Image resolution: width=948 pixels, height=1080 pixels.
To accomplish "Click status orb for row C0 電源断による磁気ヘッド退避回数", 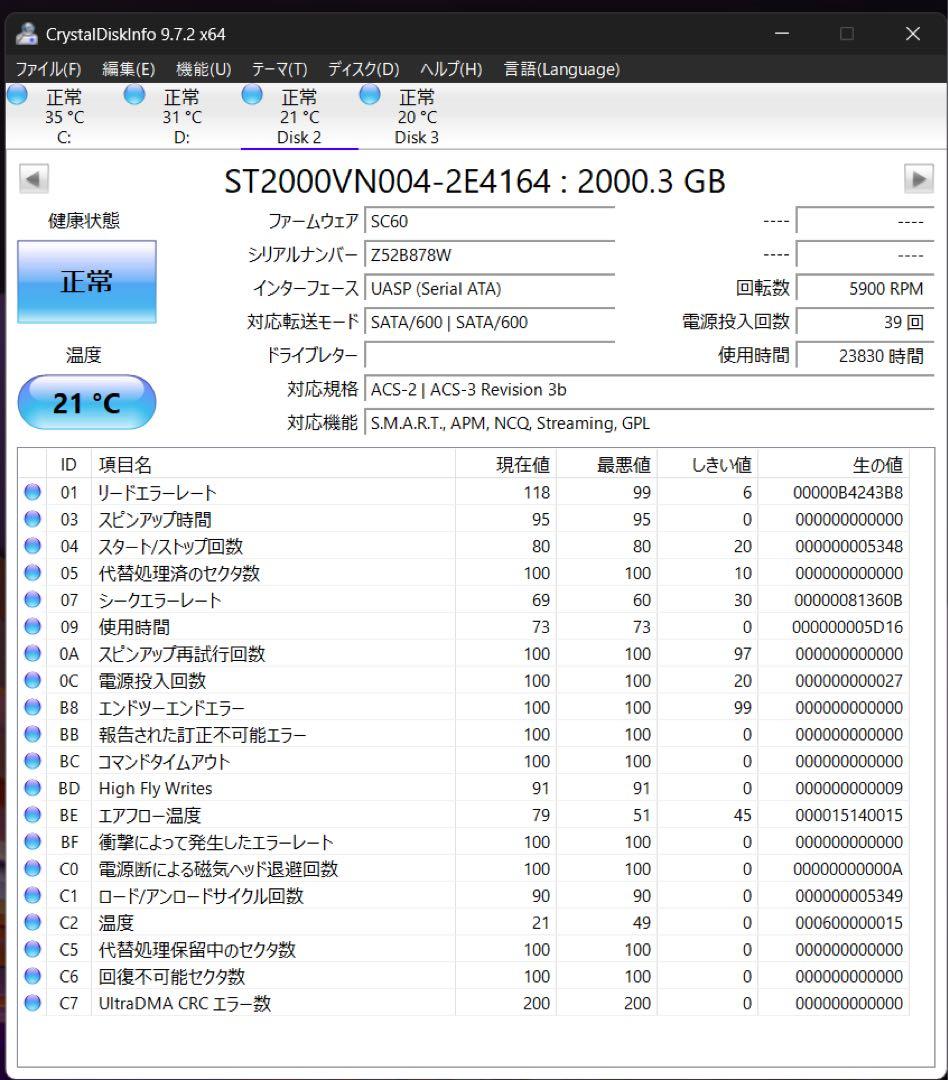I will point(32,868).
